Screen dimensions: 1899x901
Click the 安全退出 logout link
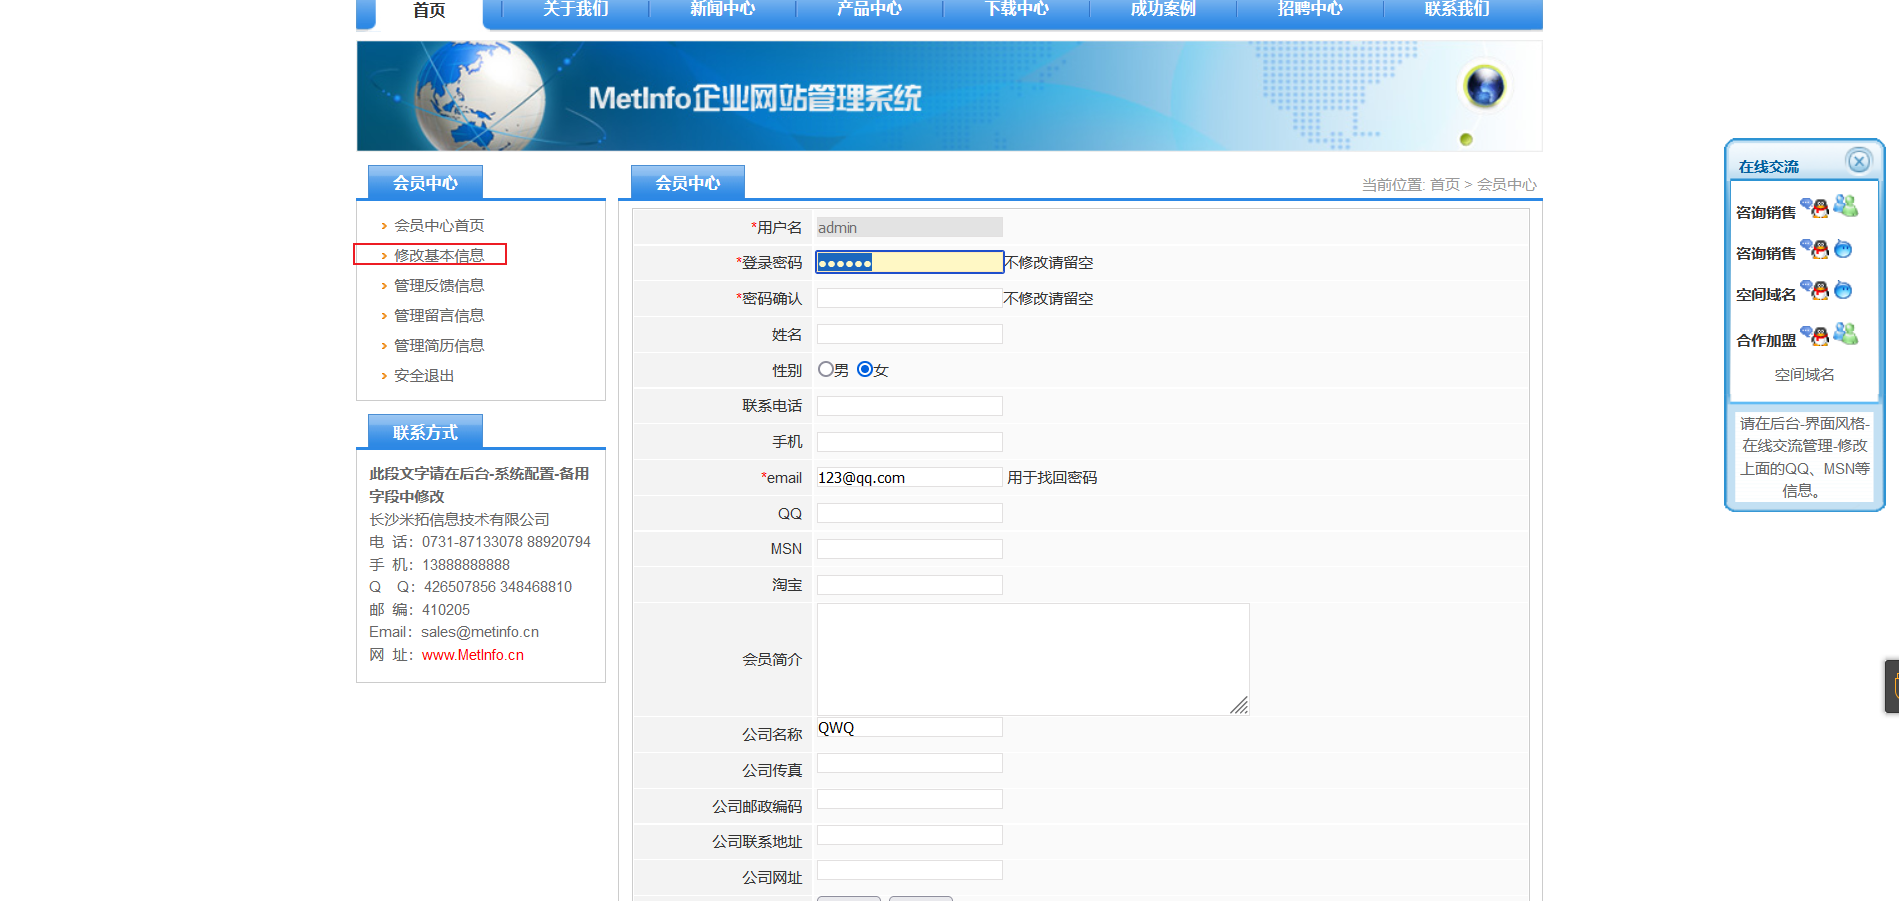click(422, 375)
